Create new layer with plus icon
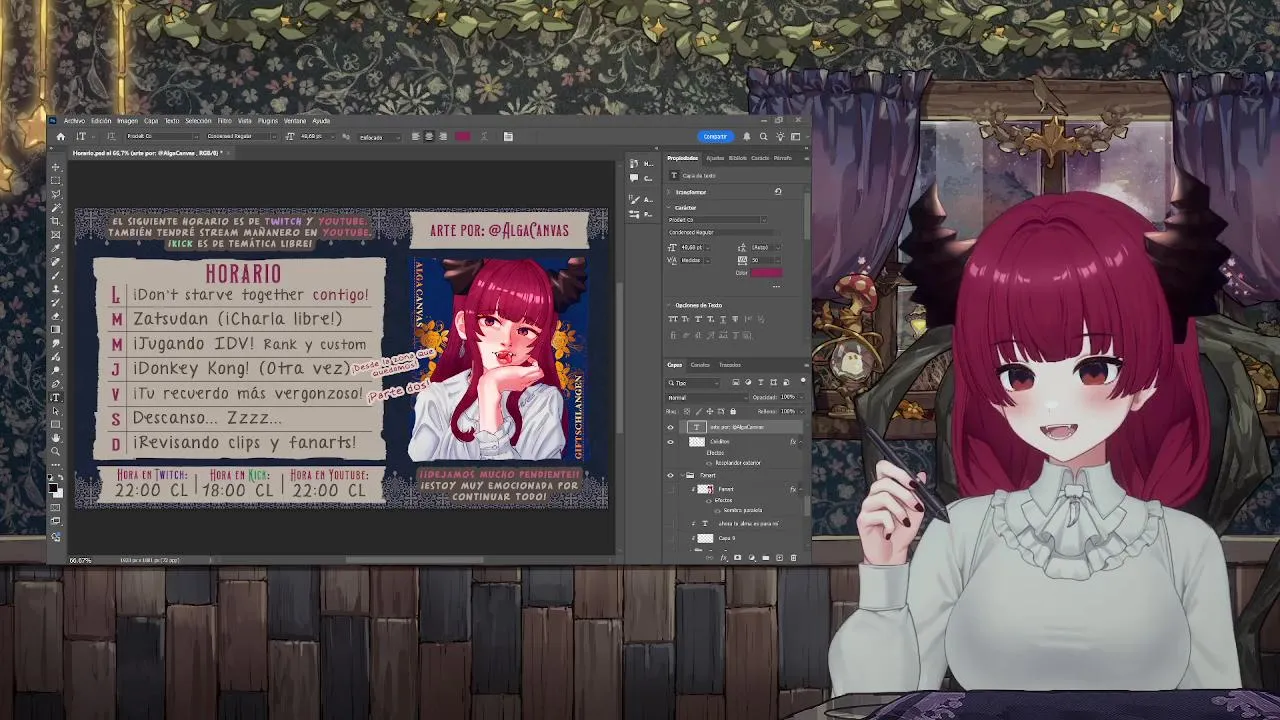Viewport: 1280px width, 720px height. tap(779, 558)
